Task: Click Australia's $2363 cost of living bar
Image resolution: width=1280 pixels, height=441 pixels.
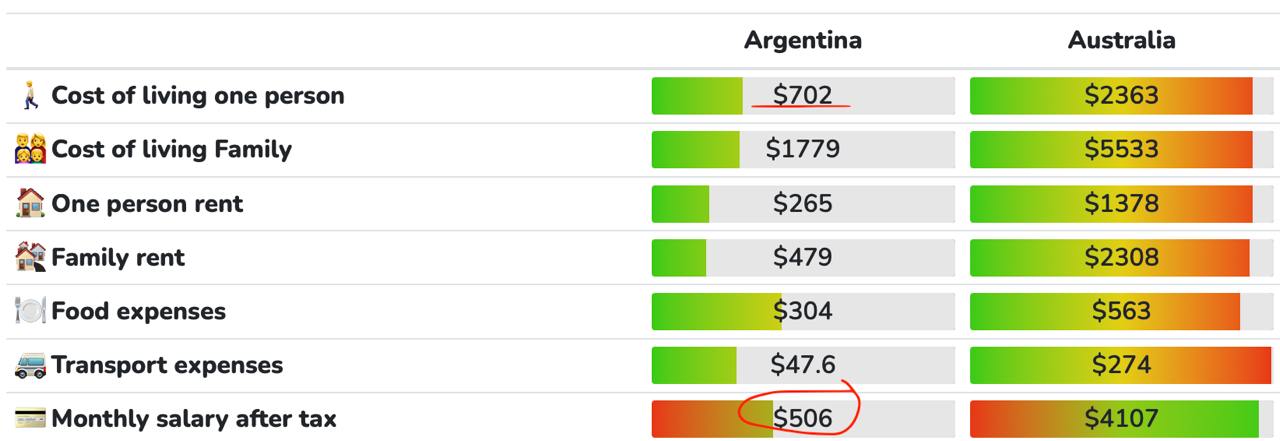Action: (x=1121, y=96)
